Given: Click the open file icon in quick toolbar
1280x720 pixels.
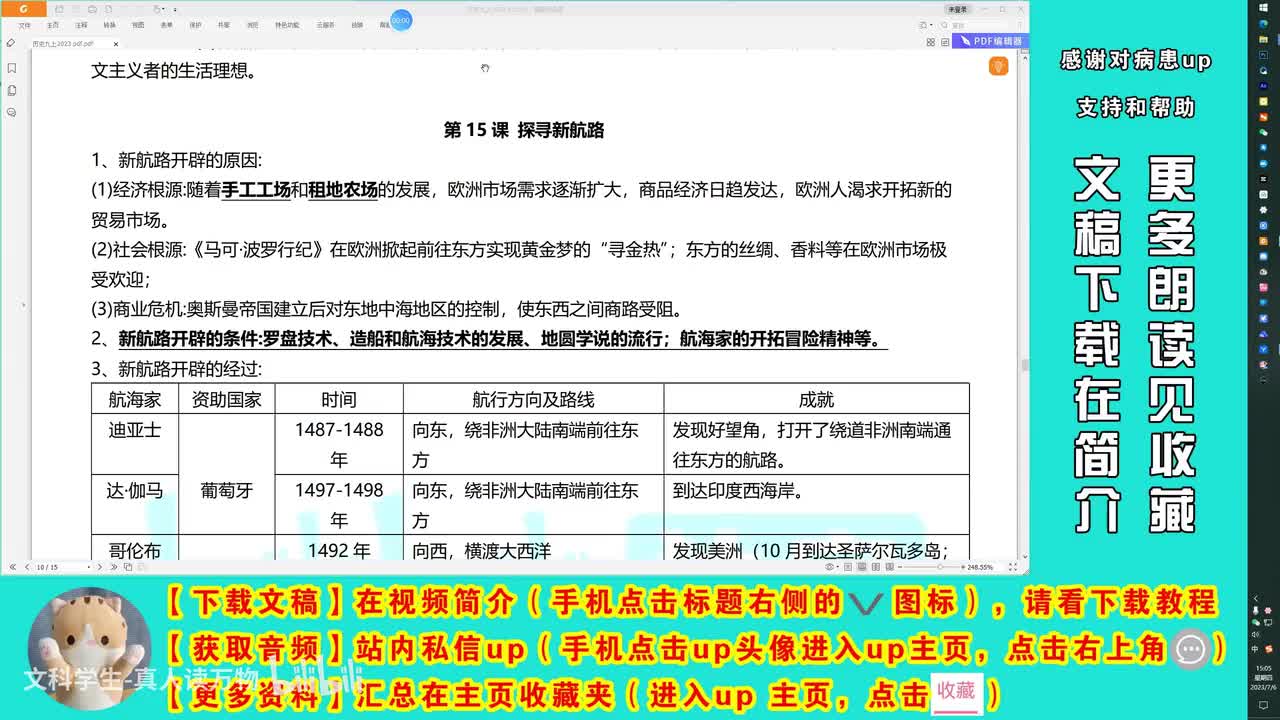Looking at the screenshot, I should click(60, 10).
